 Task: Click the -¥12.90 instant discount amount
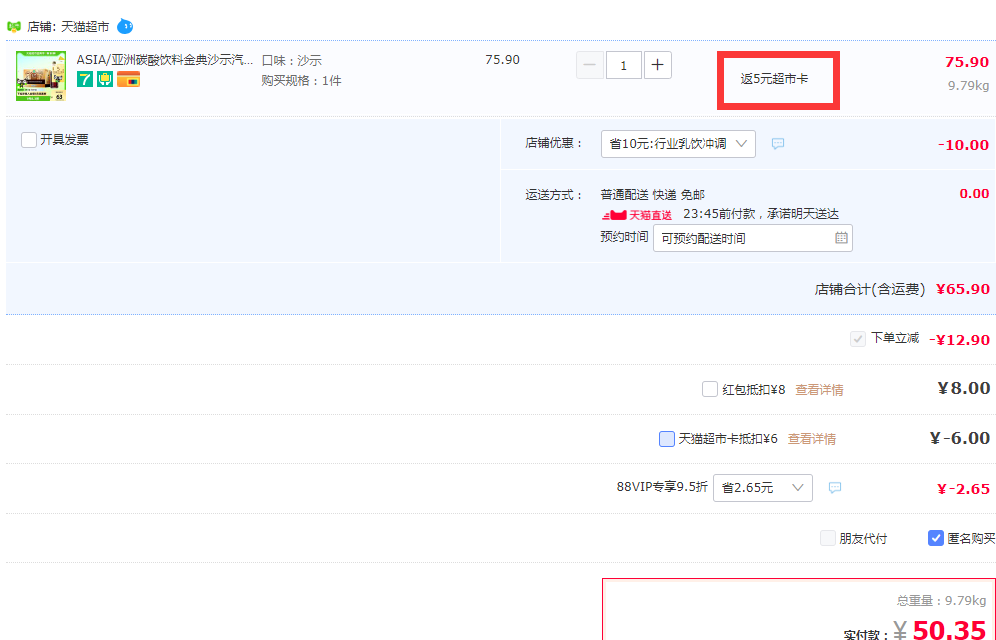959,340
